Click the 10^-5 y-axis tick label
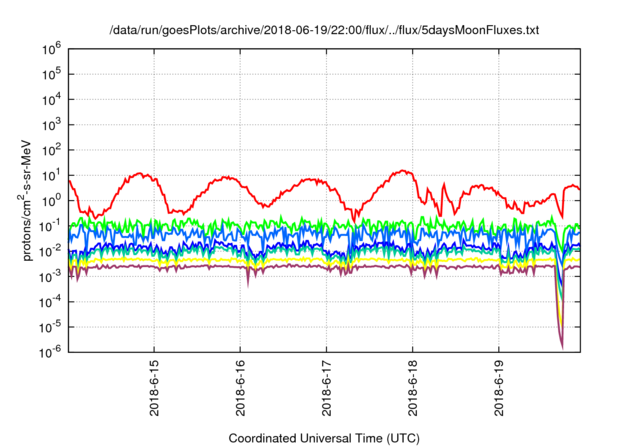This screenshot has width=640, height=448. coord(51,328)
